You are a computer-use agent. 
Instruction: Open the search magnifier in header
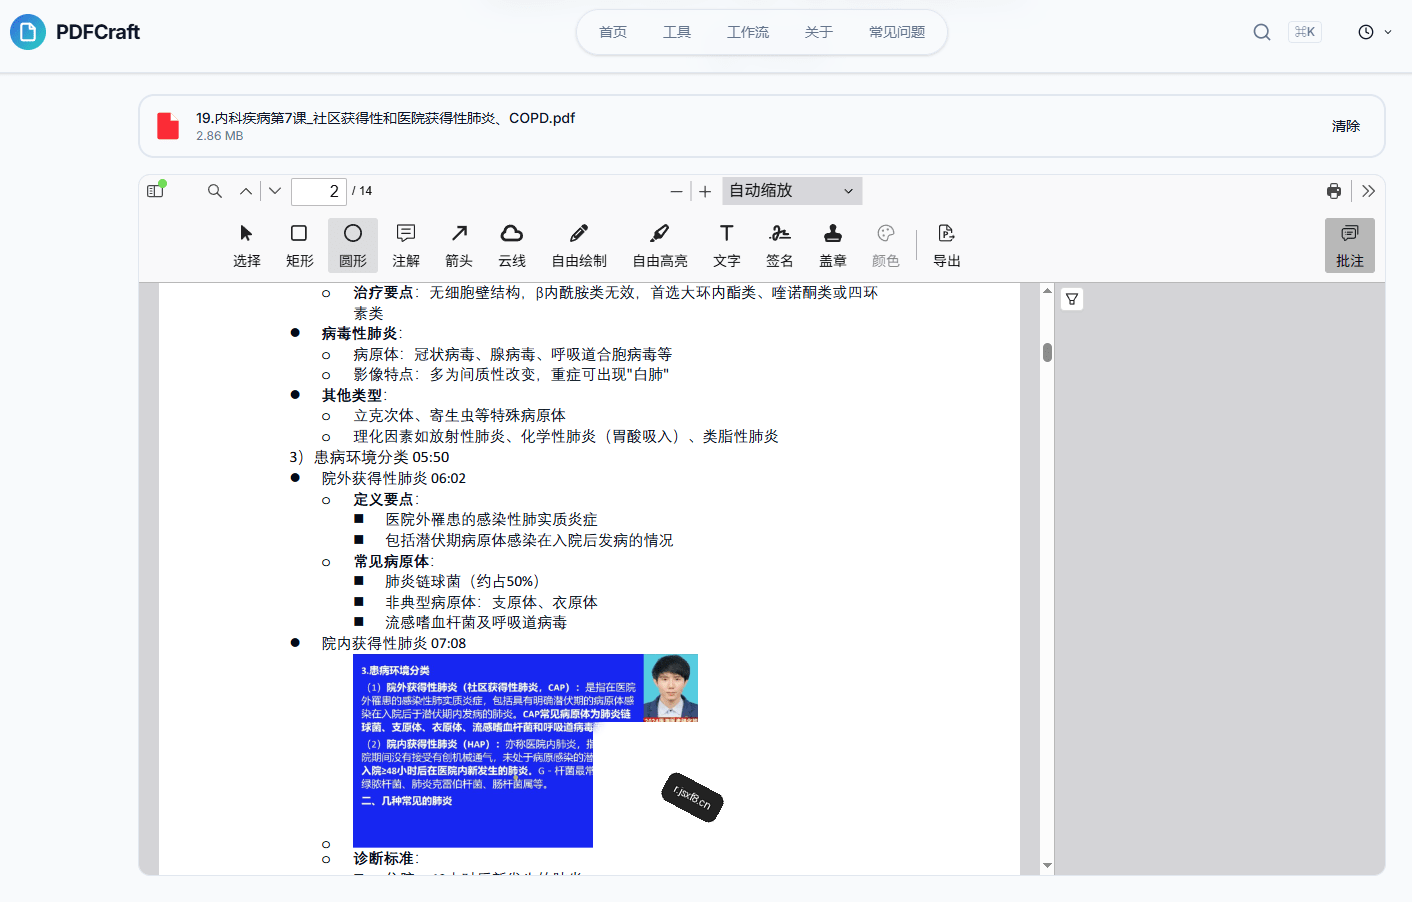(x=1262, y=32)
